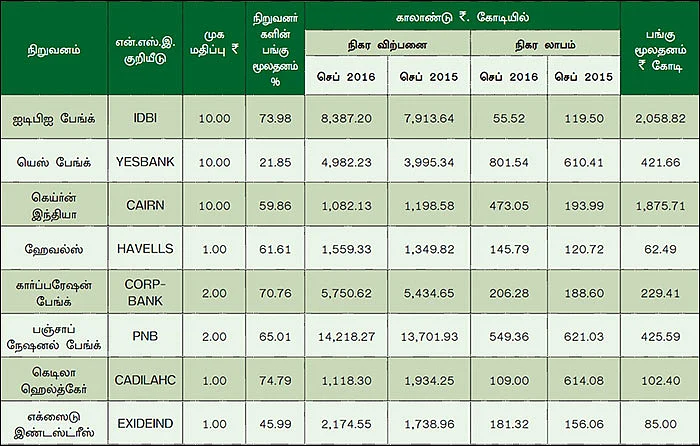Click share capital value 2,058.82
This screenshot has width=700, height=446.
[x=660, y=118]
